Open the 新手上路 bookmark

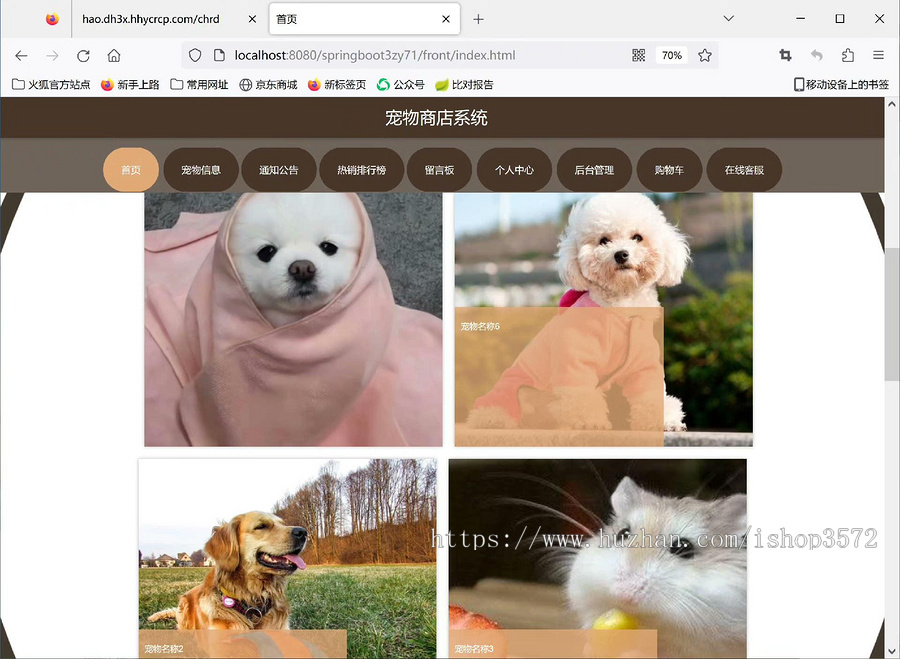[130, 85]
